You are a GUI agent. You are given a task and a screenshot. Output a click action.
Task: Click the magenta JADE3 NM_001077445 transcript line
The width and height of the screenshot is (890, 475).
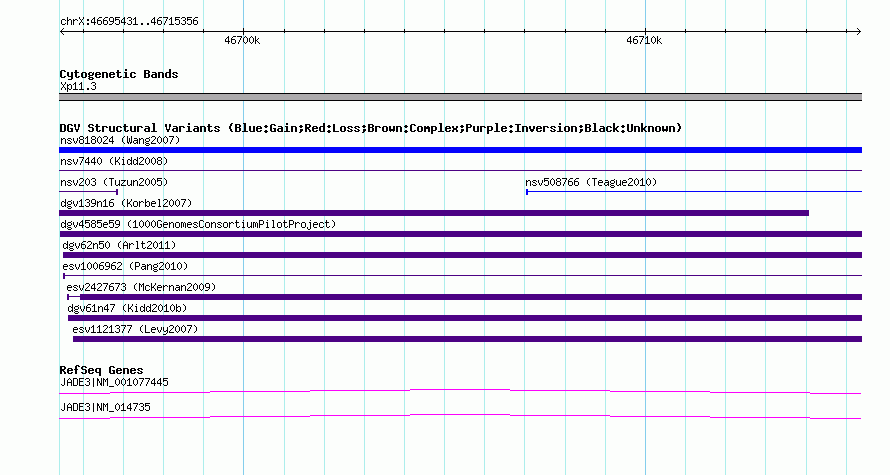460,390
